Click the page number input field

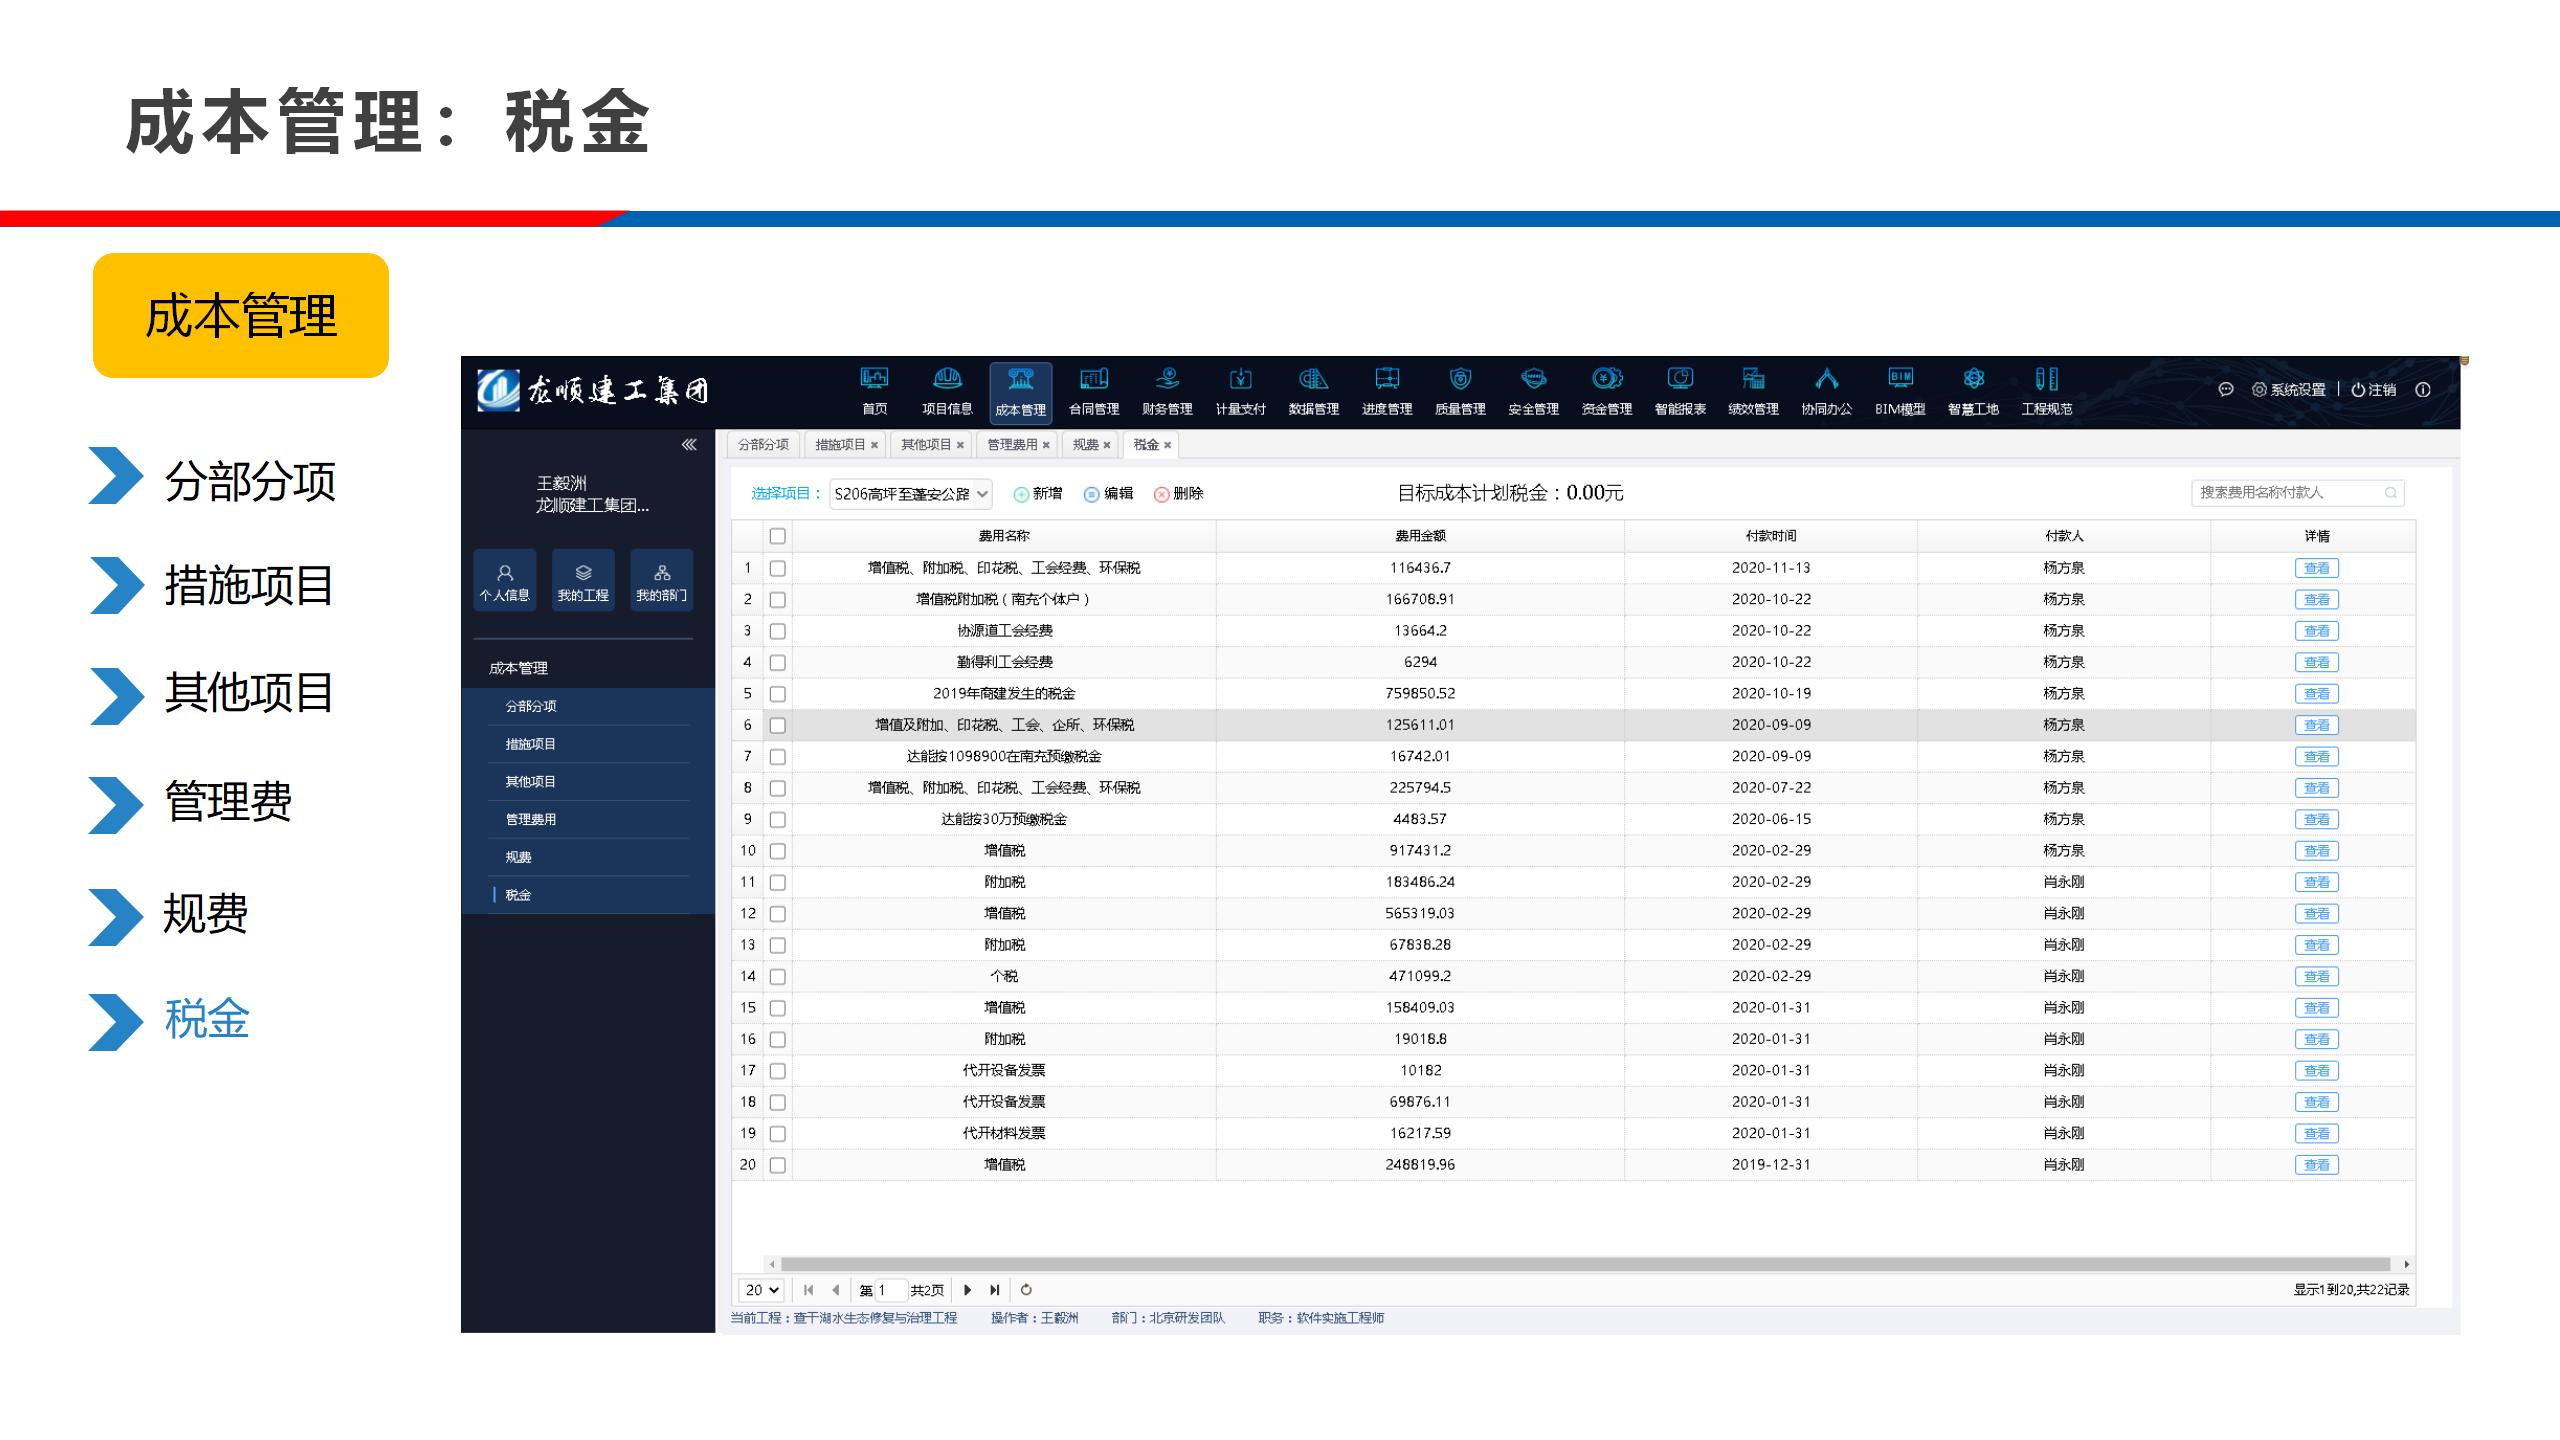coord(889,1290)
